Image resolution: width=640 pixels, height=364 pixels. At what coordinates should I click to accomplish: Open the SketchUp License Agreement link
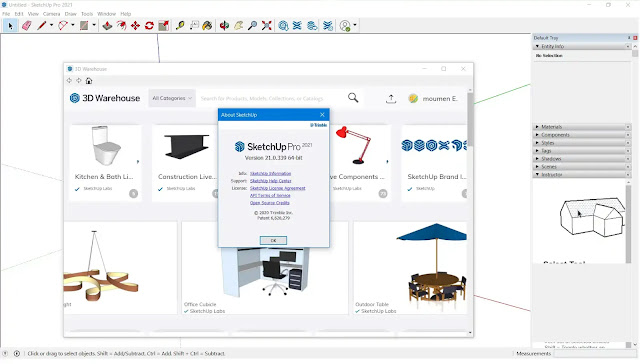pos(278,188)
